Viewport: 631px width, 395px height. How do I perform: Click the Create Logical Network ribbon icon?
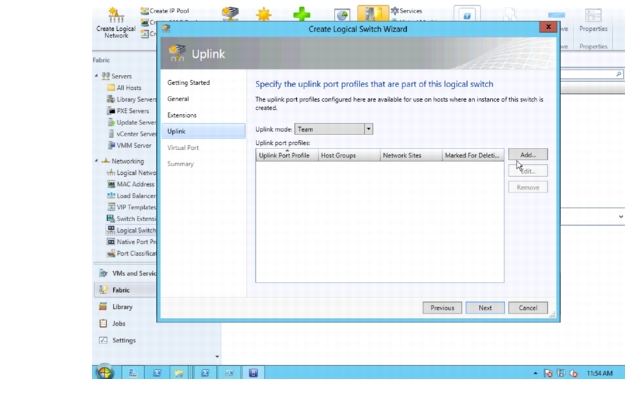[115, 23]
